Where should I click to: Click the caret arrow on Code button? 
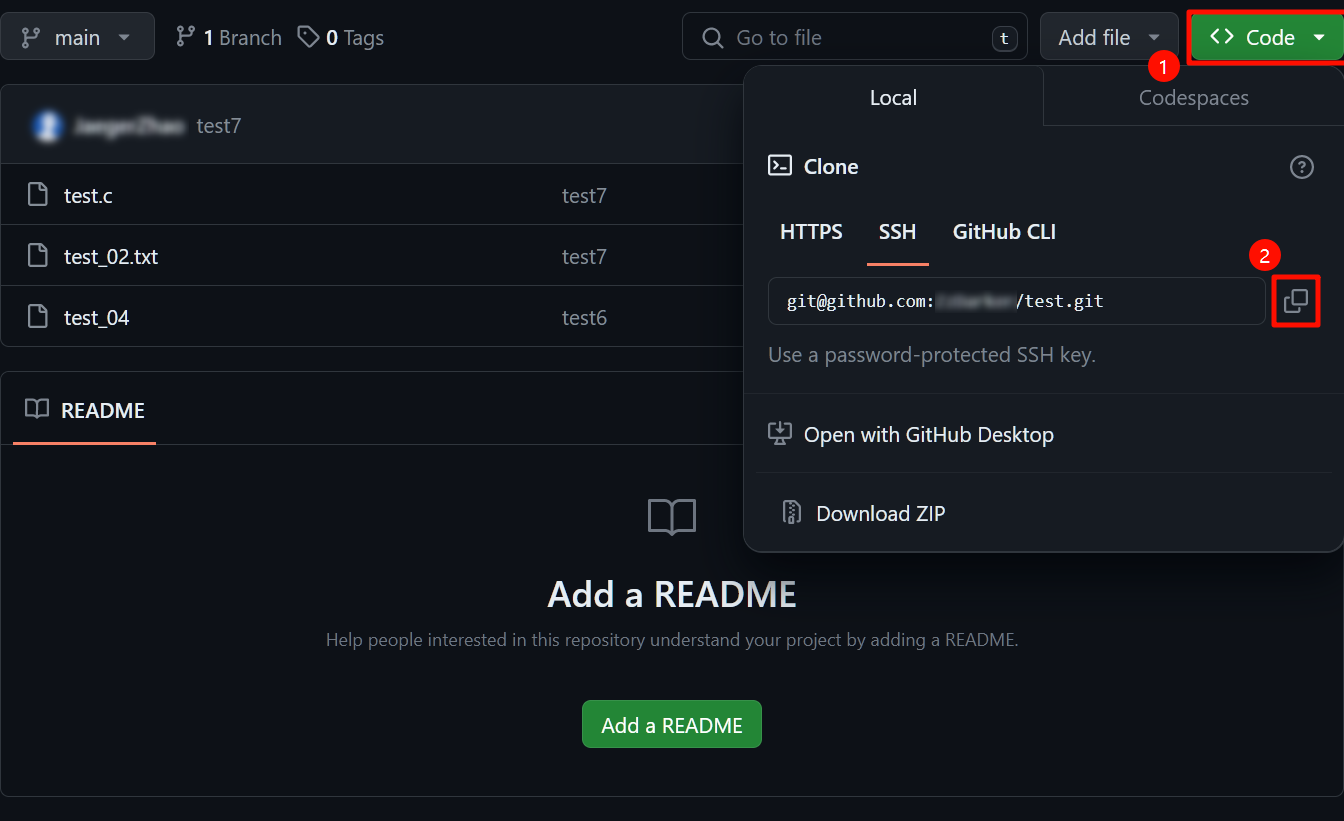[1320, 38]
